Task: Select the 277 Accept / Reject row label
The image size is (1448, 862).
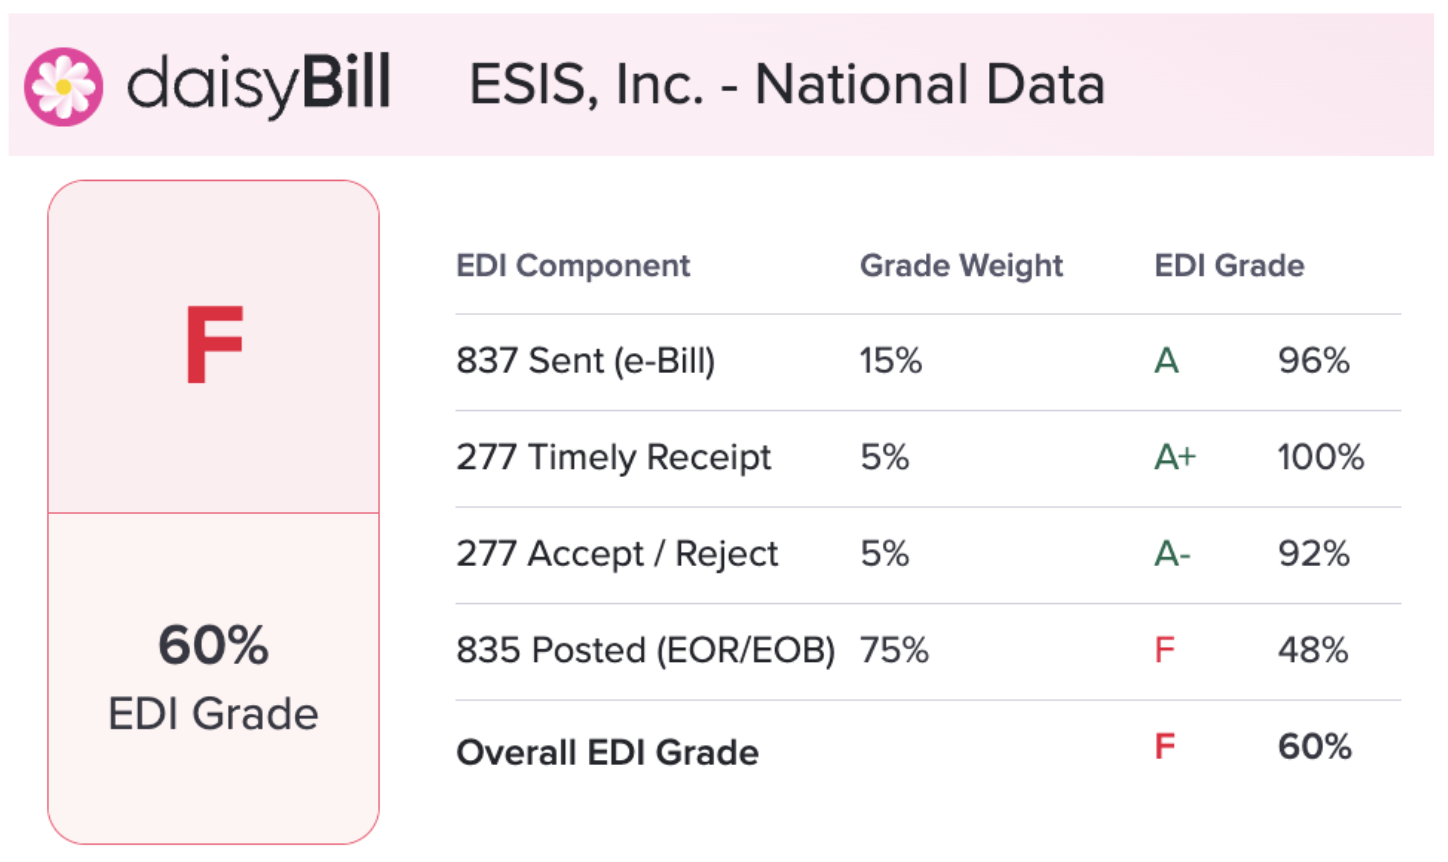Action: coord(617,554)
